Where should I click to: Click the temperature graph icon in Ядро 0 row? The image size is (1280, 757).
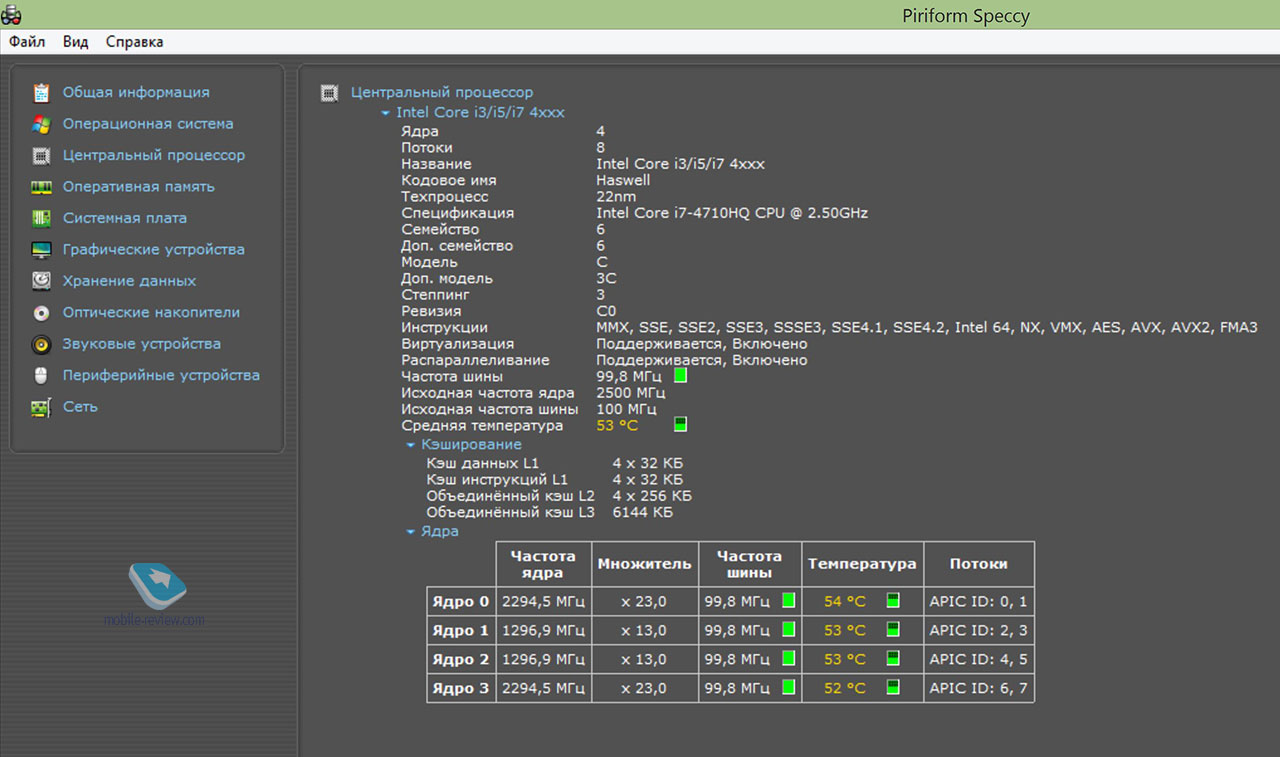(893, 601)
